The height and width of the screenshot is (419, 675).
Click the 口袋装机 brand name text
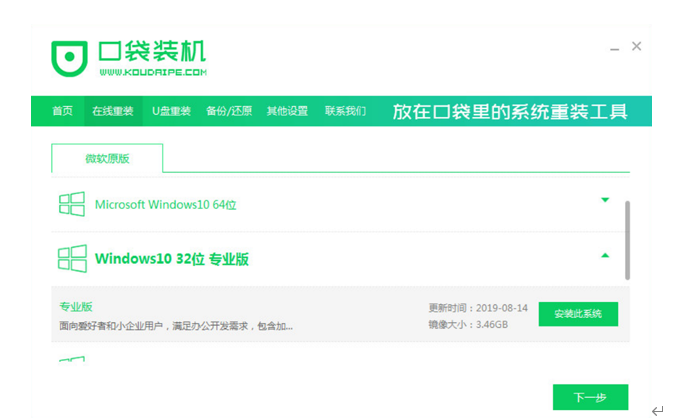[152, 52]
